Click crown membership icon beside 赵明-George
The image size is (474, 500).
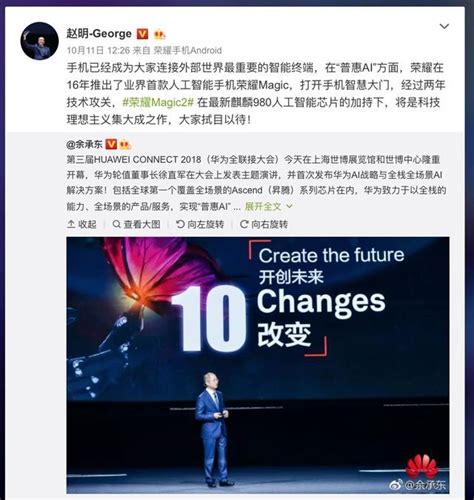coord(159,34)
